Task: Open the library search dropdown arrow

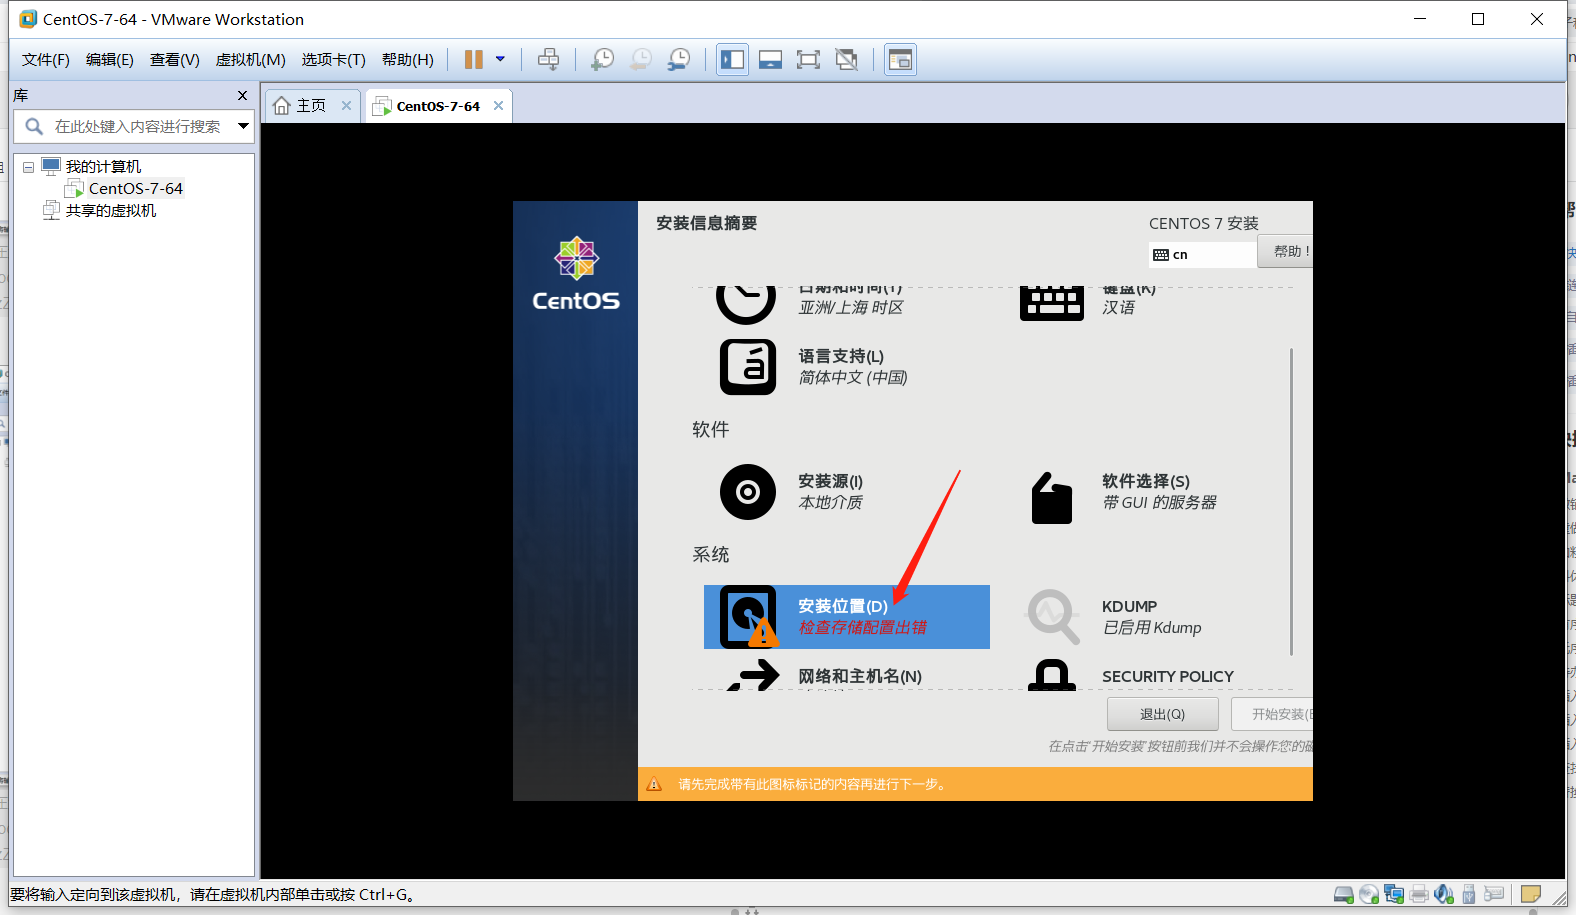Action: pos(243,126)
